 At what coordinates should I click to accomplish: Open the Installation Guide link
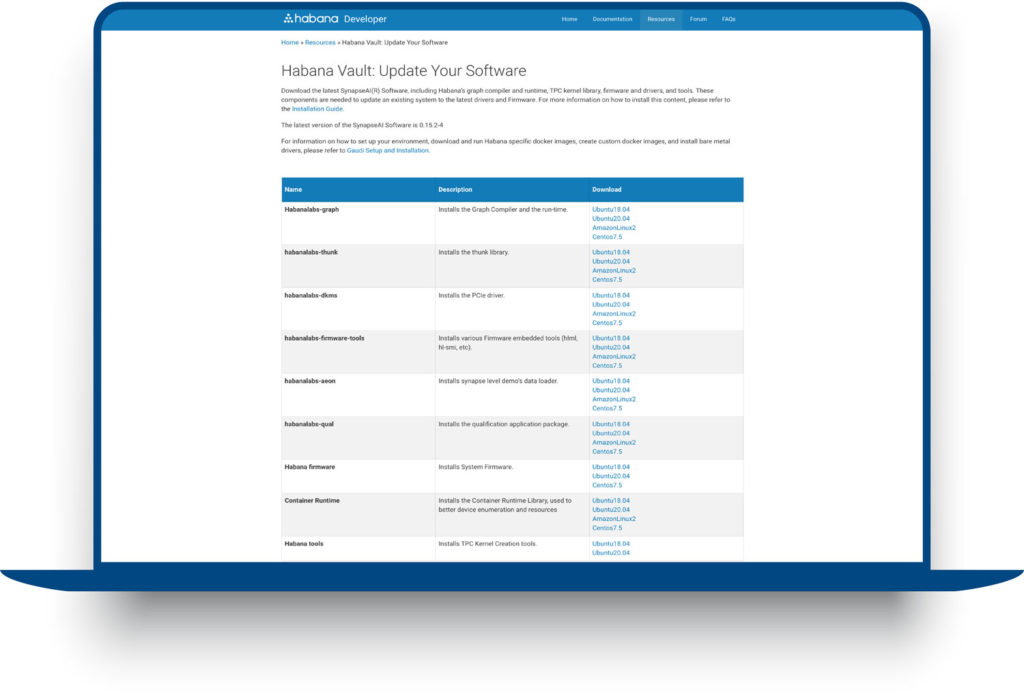pos(317,109)
